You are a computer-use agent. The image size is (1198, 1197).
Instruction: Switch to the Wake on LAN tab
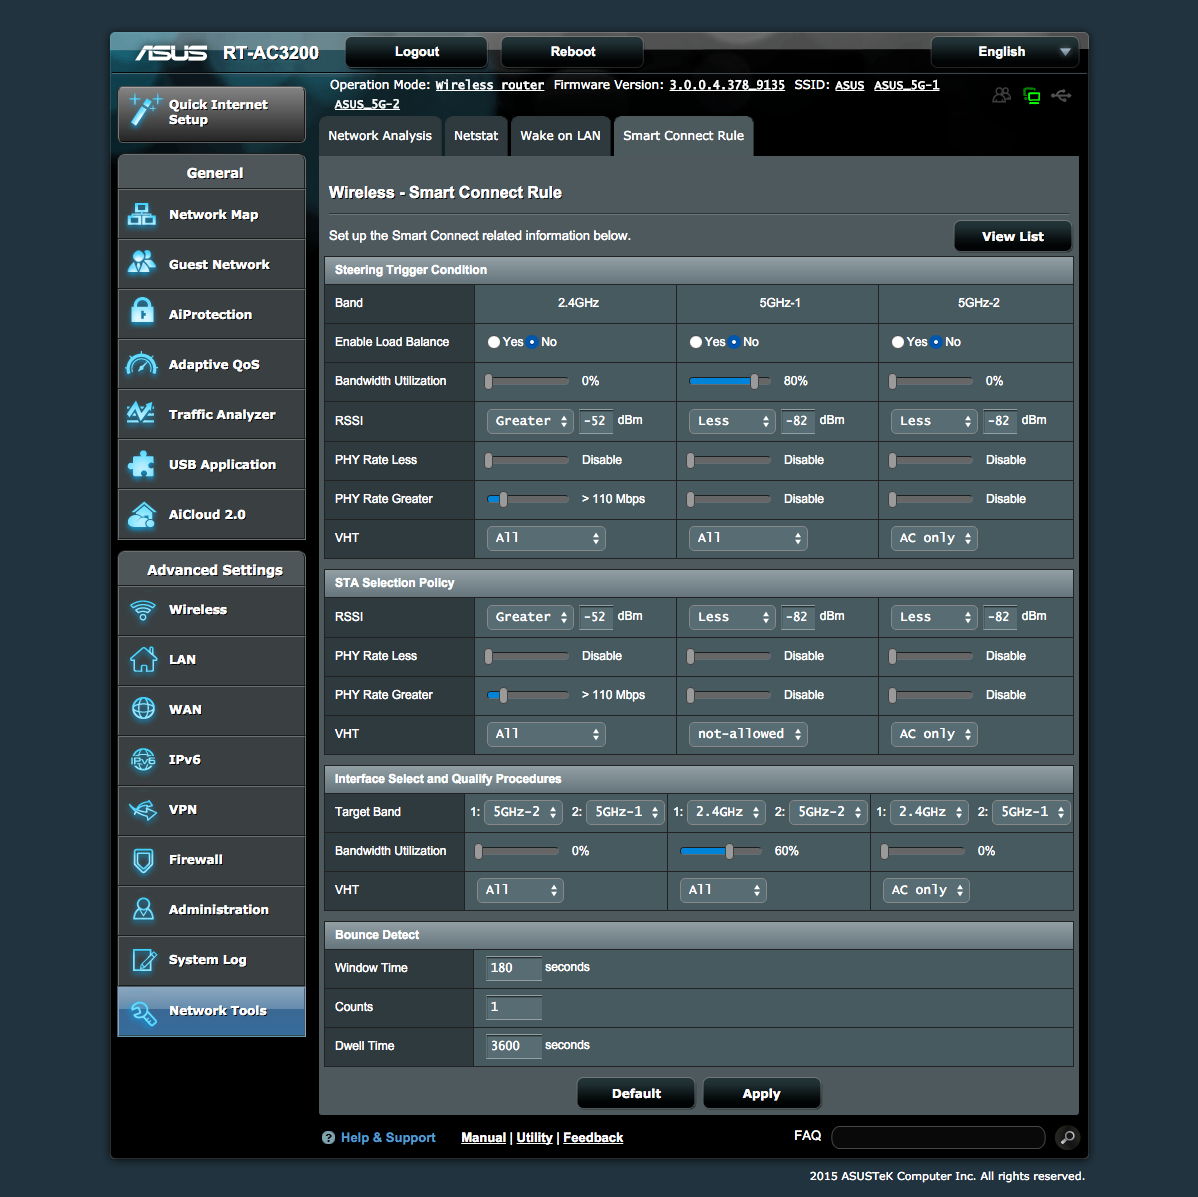pos(560,136)
